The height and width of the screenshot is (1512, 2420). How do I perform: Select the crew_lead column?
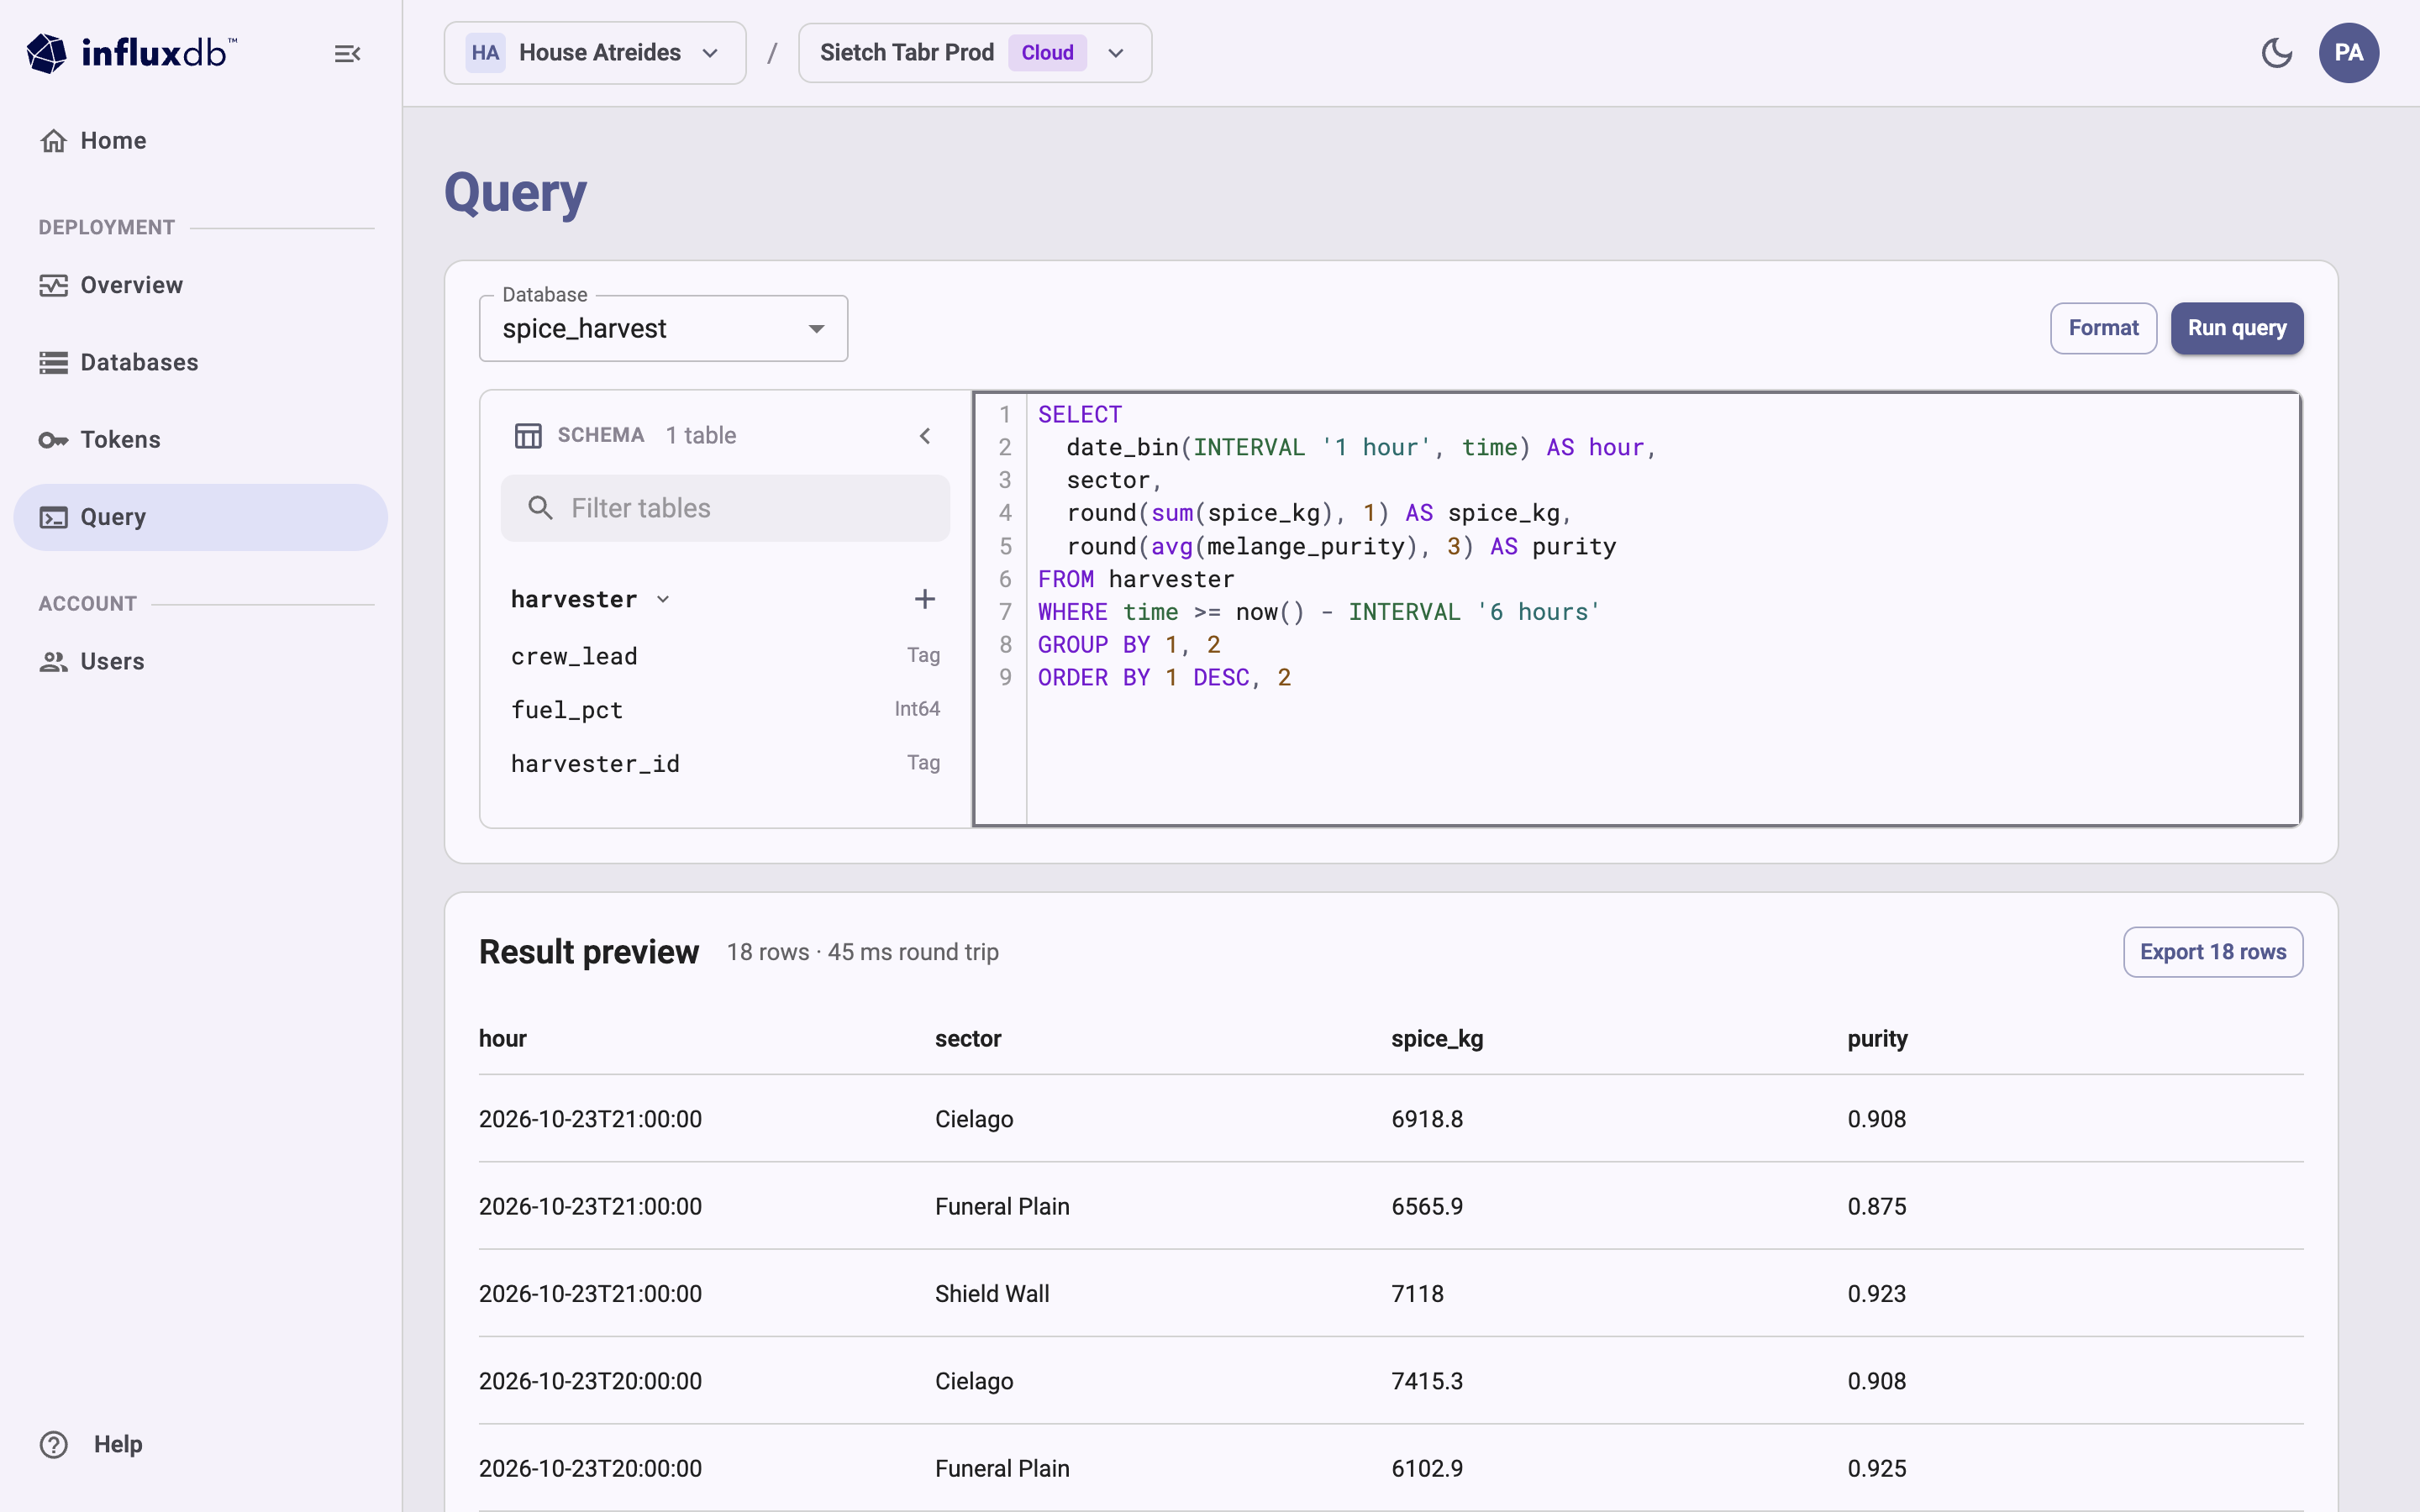click(725, 656)
